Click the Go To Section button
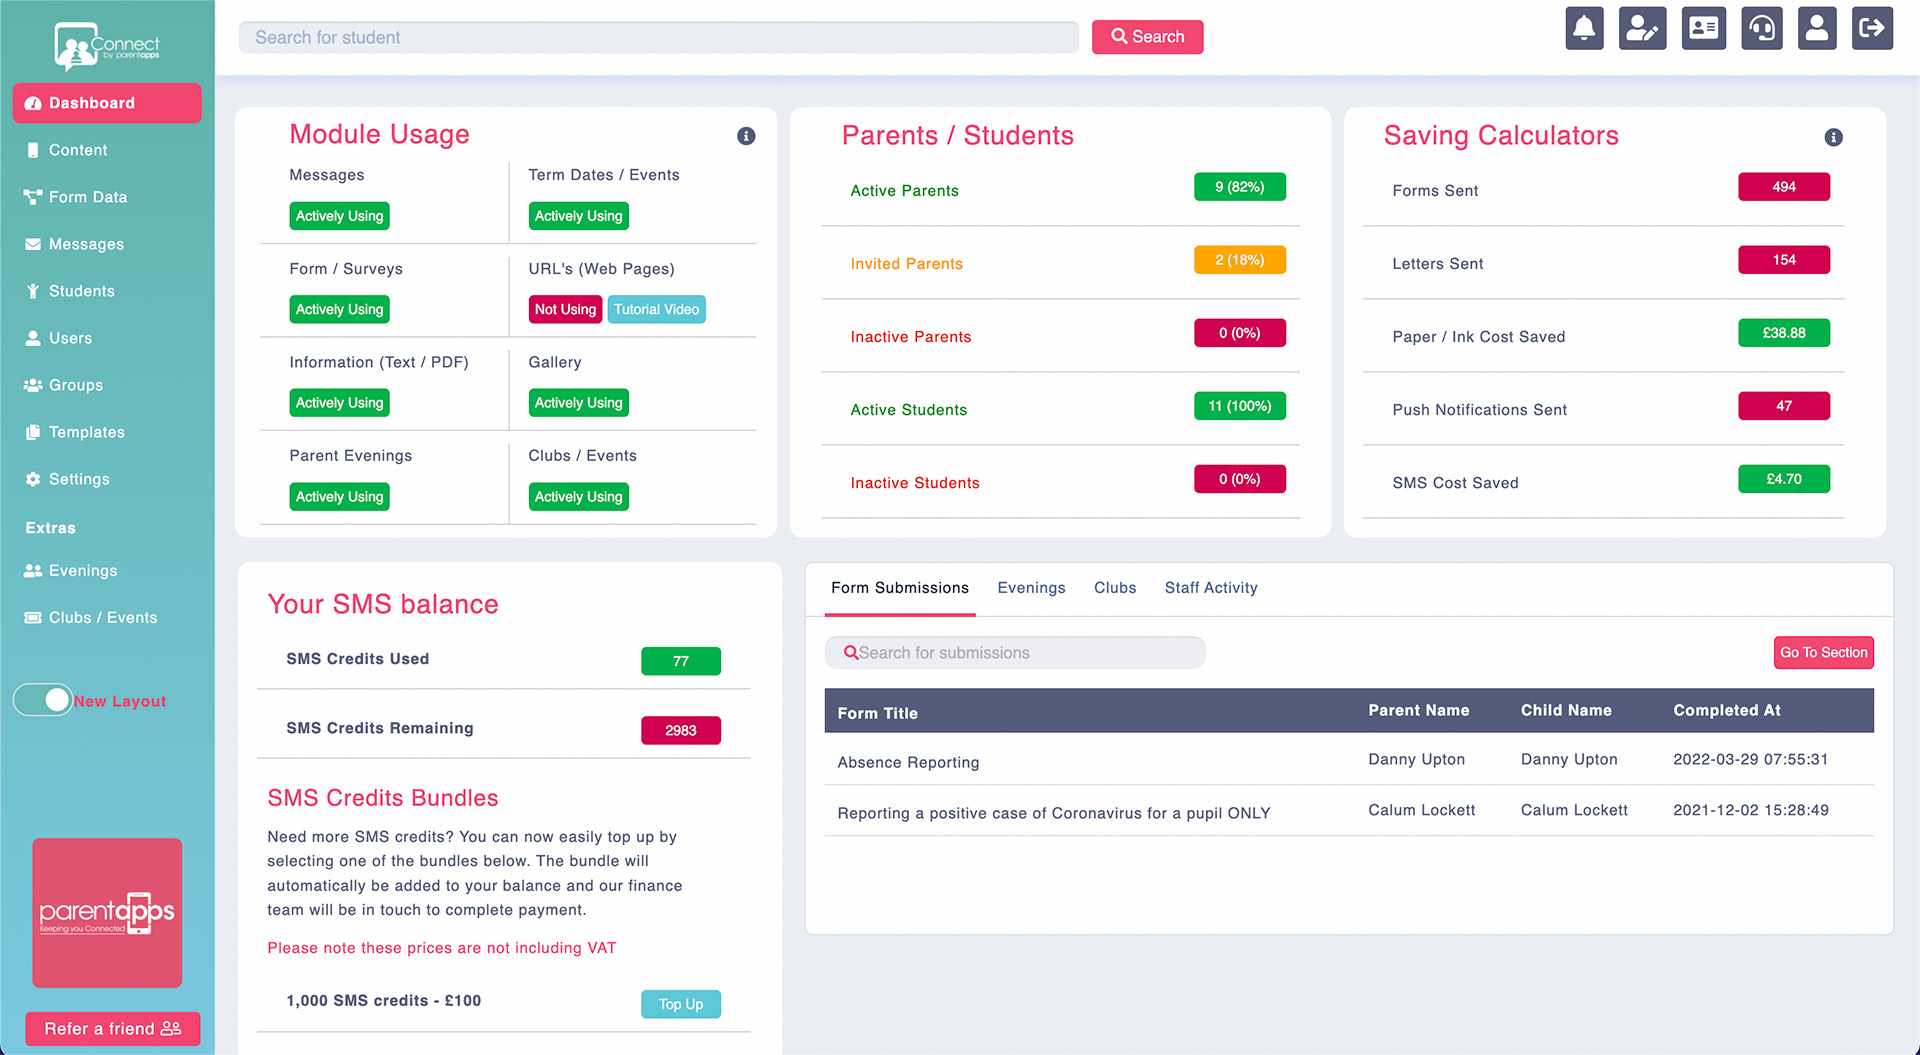The height and width of the screenshot is (1055, 1920). point(1823,652)
